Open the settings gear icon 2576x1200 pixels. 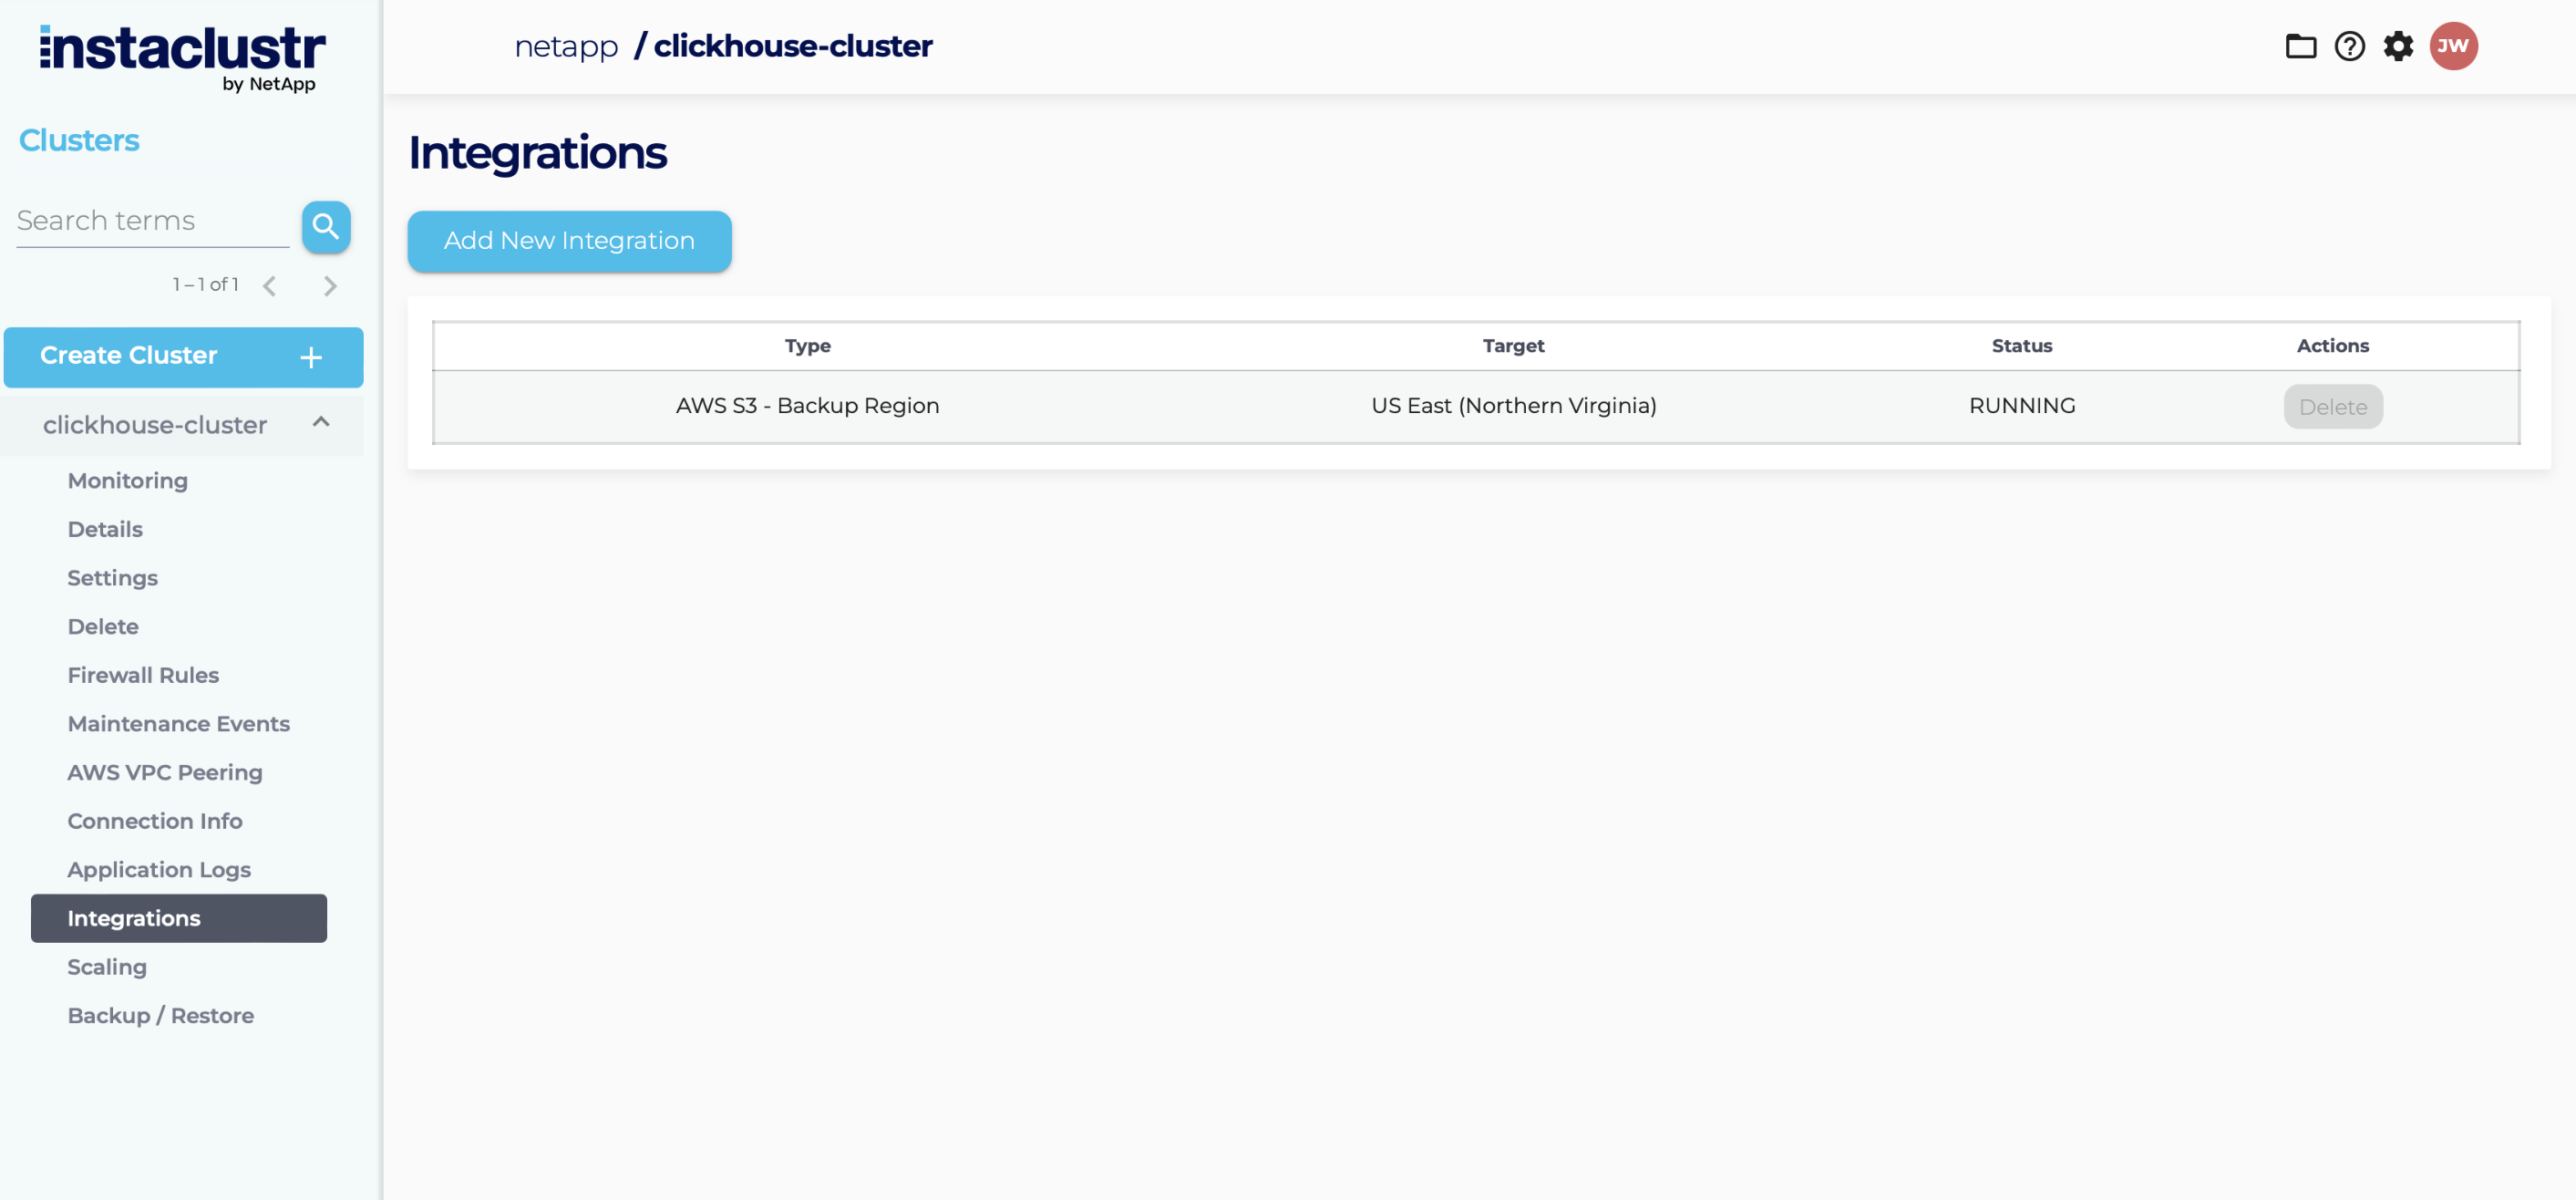(2398, 46)
